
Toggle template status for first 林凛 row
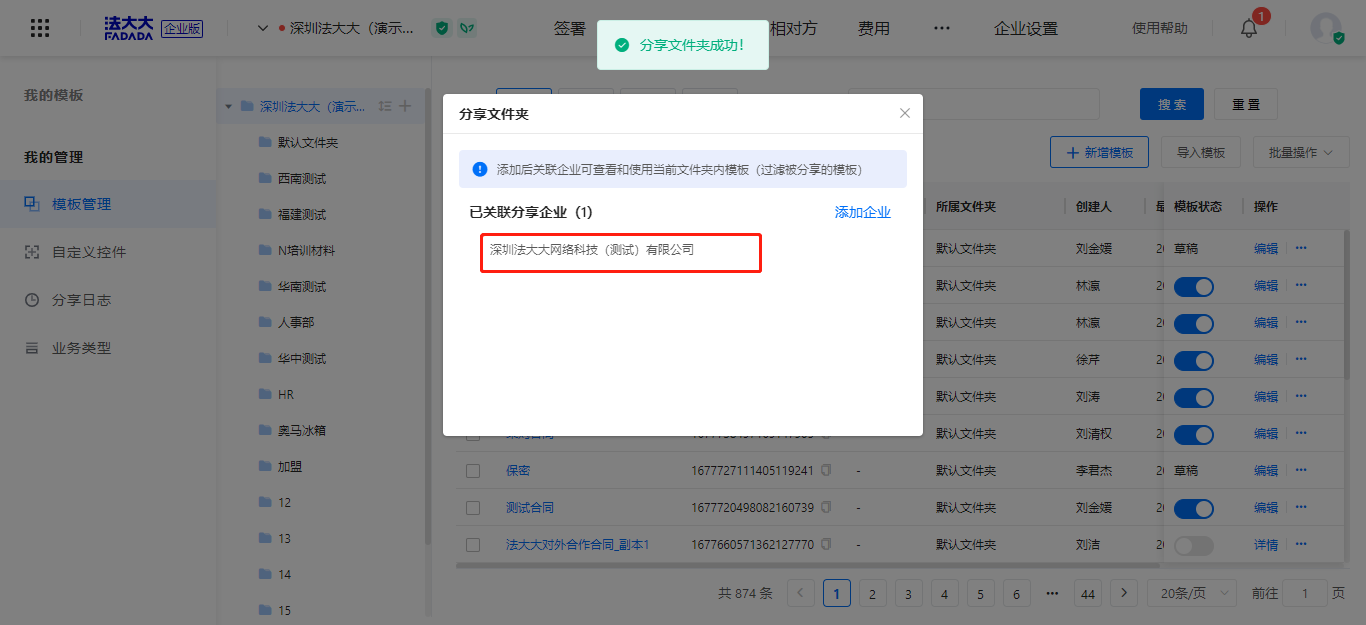coord(1193,286)
